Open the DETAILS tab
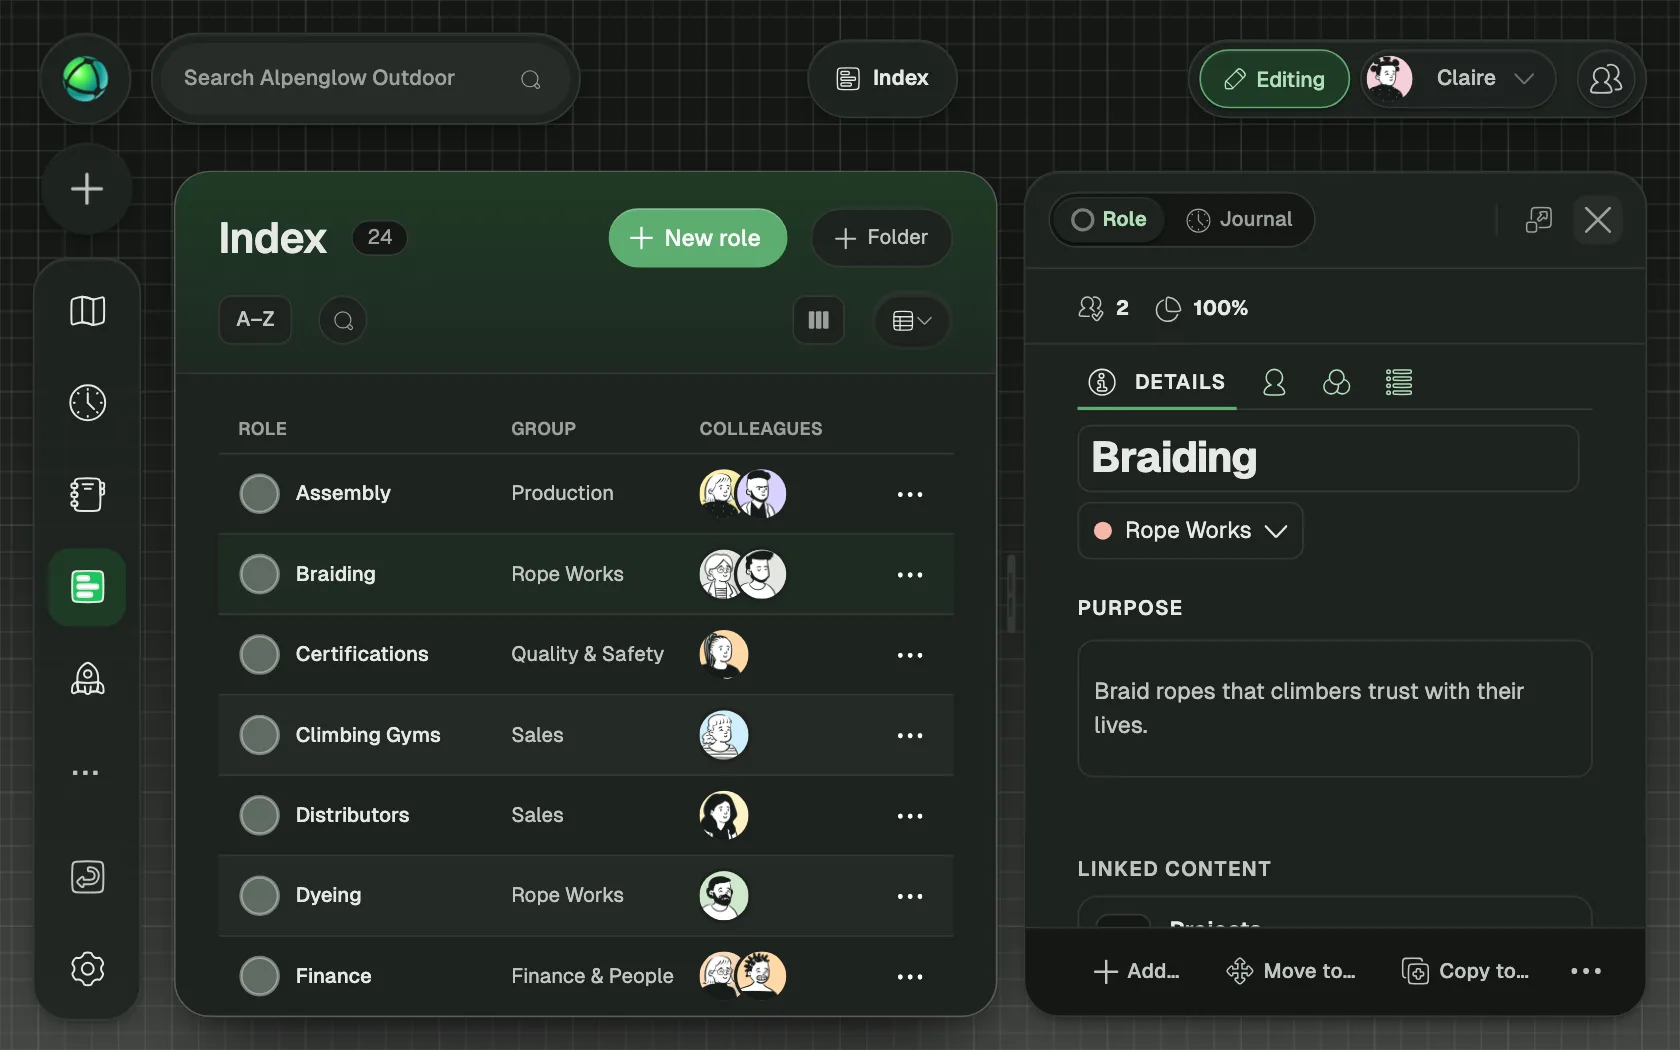Image resolution: width=1680 pixels, height=1050 pixels. tap(1157, 382)
